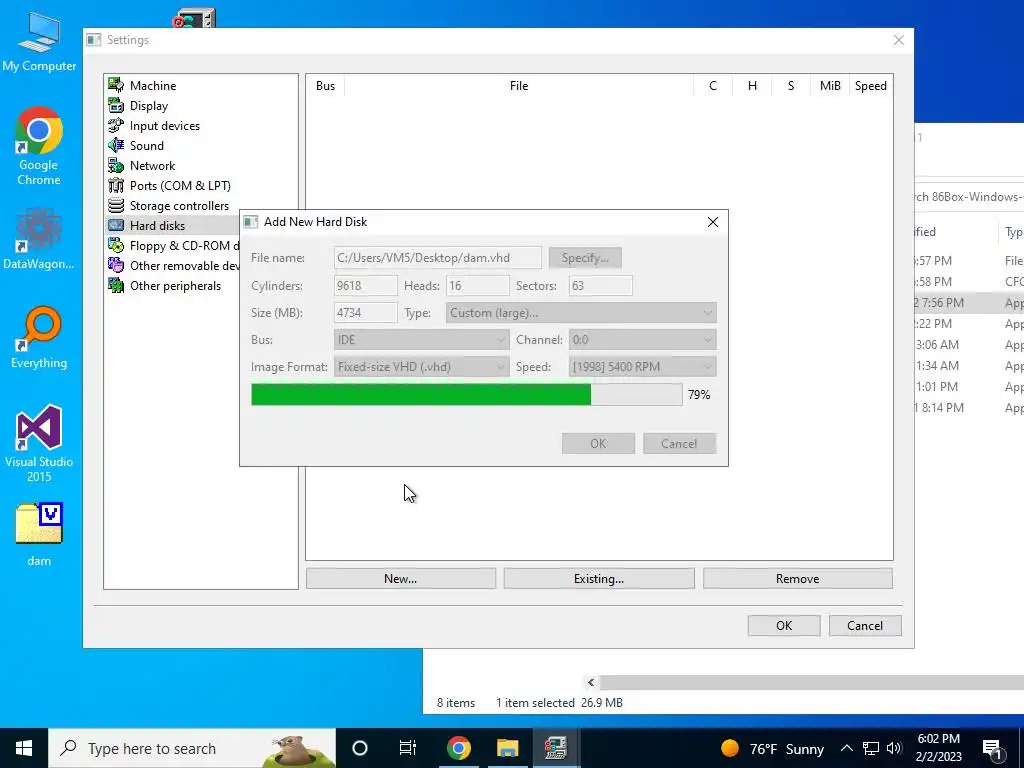1024x768 pixels.
Task: Click the Cortana circle icon
Action: (360, 748)
